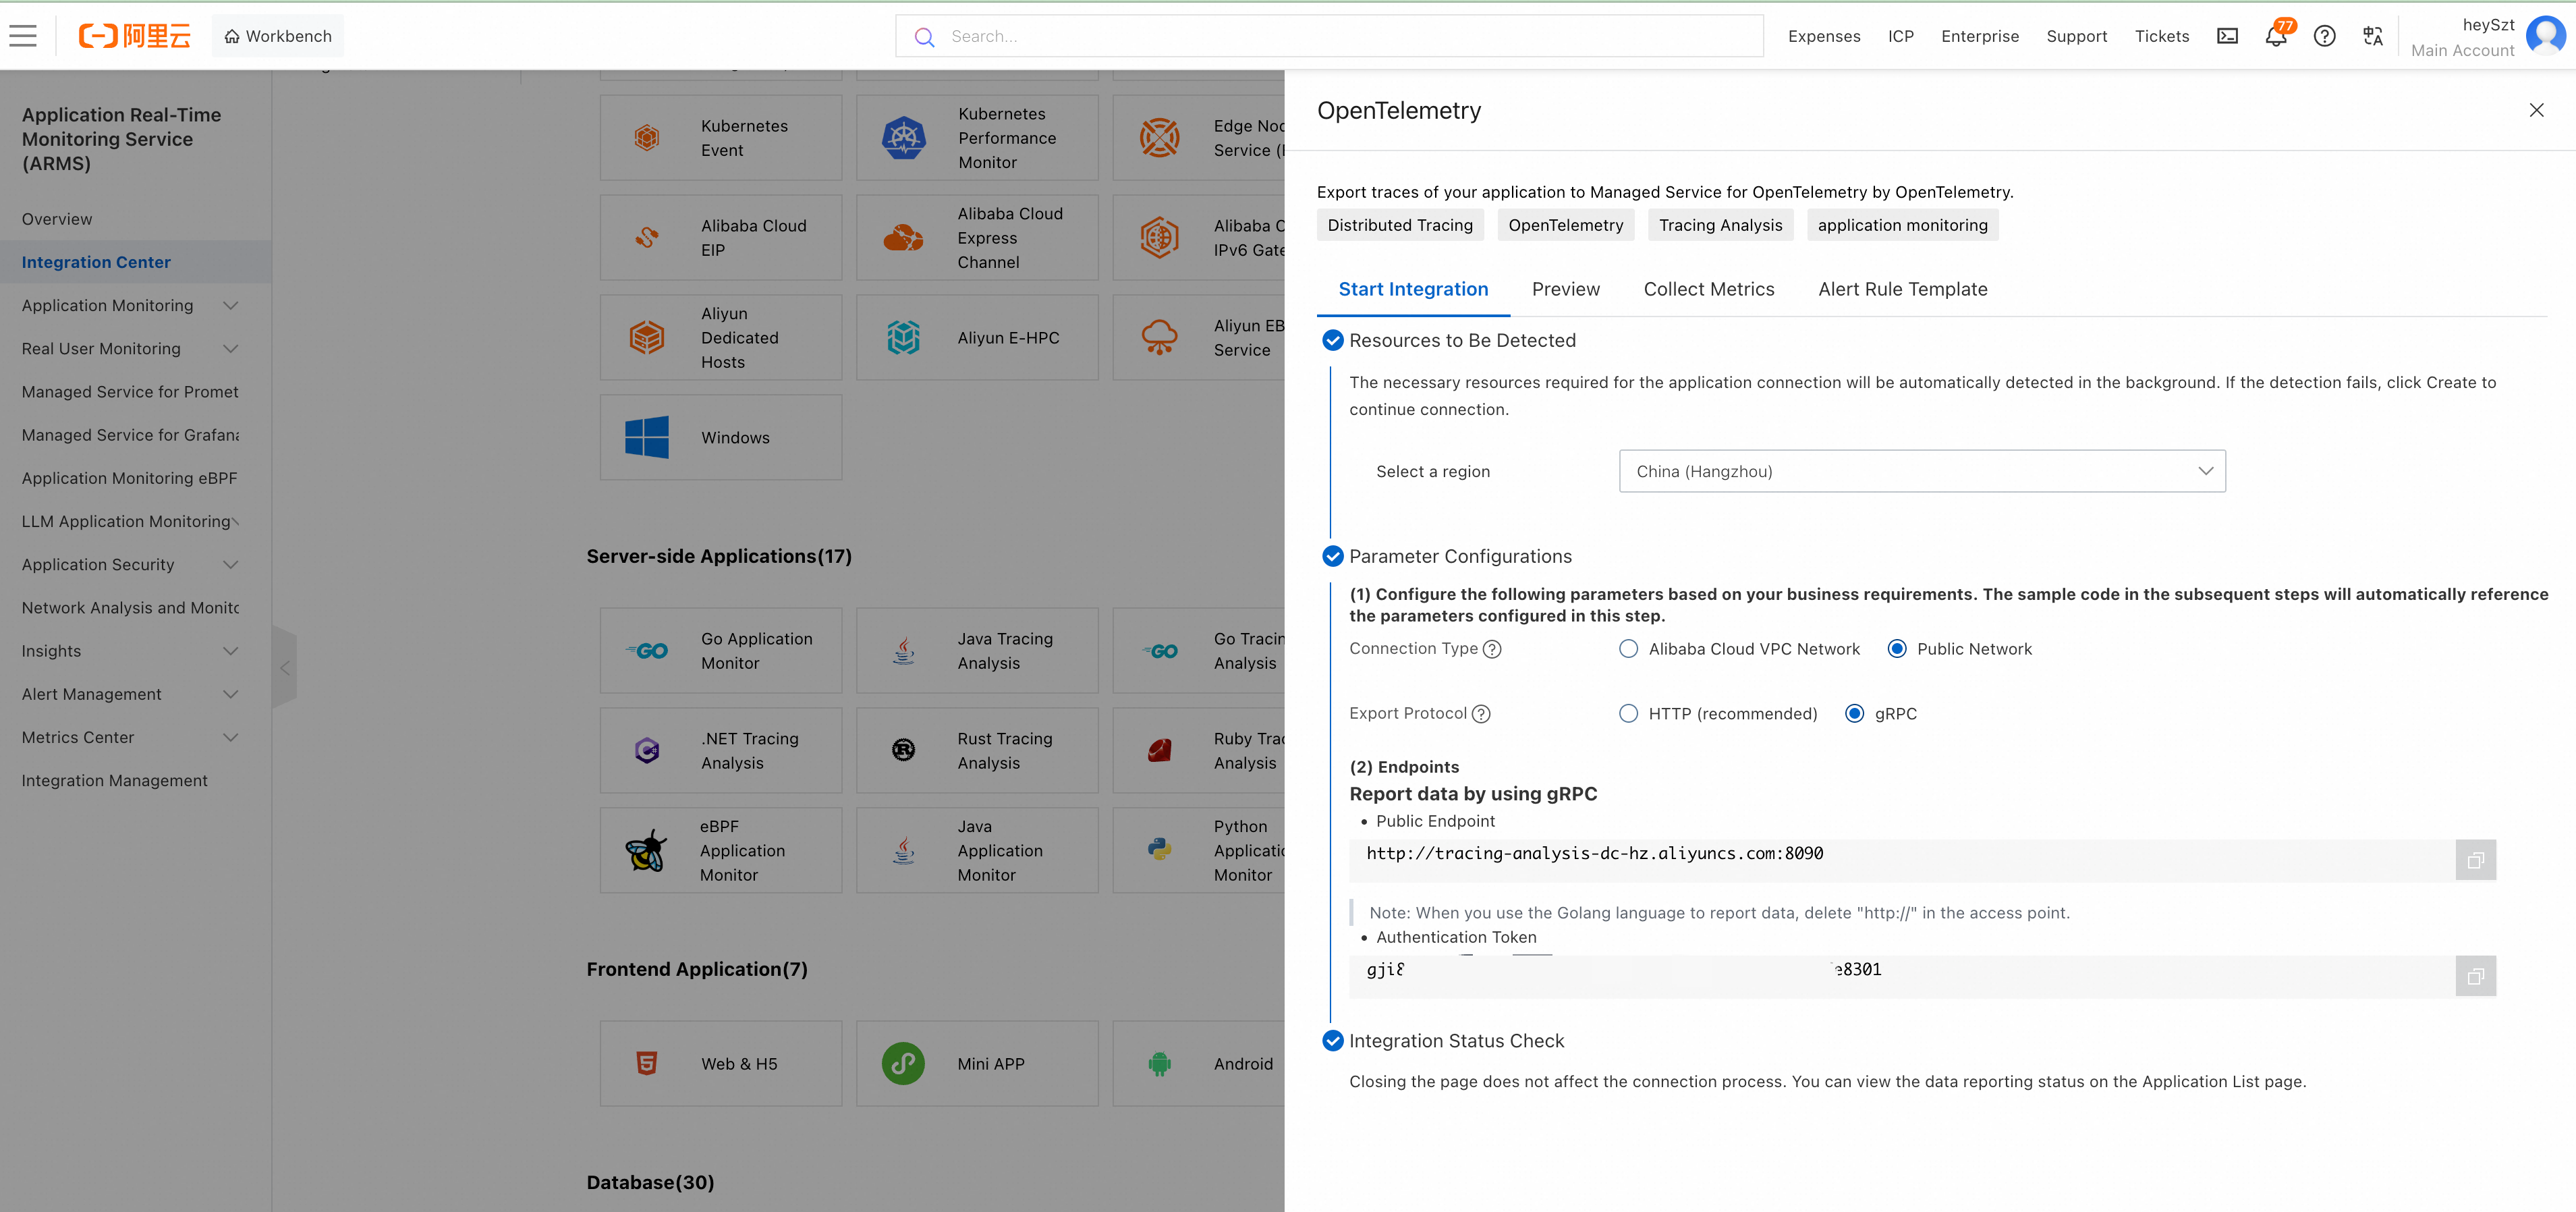Screen dimensions: 2576x1212
Task: Click the notification bell with 77 alerts
Action: (x=2275, y=36)
